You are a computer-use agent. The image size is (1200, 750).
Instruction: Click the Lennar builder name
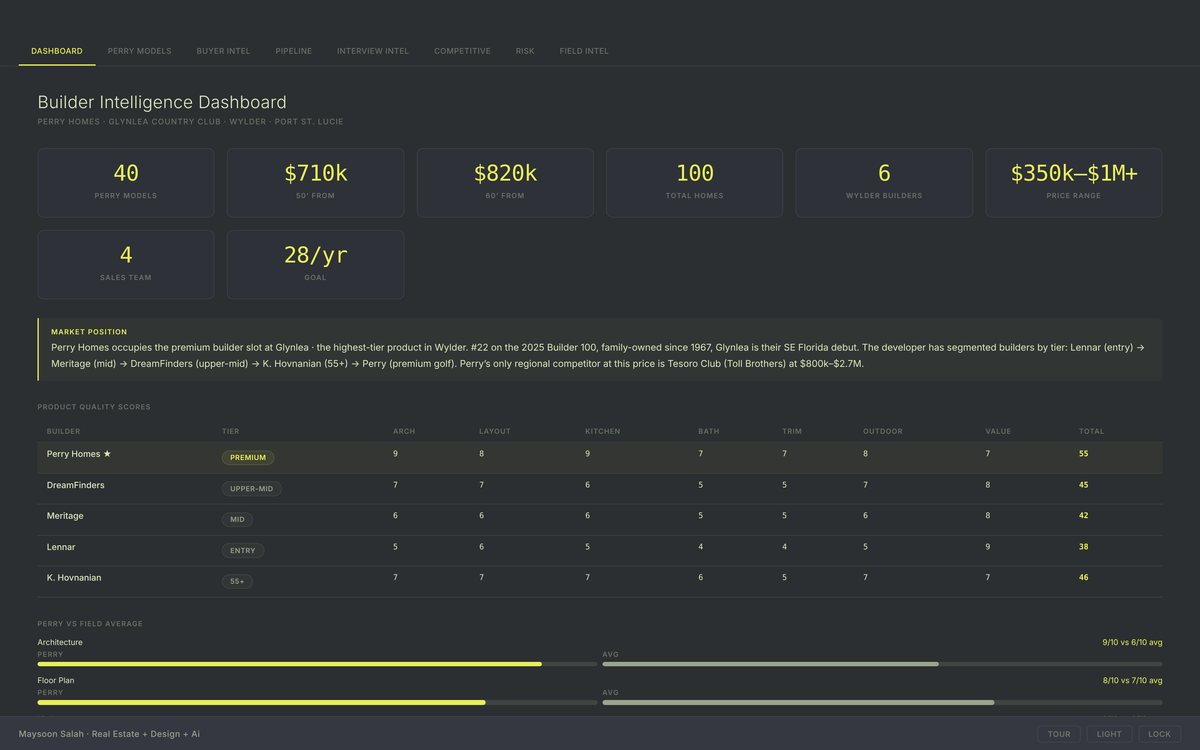(61, 547)
